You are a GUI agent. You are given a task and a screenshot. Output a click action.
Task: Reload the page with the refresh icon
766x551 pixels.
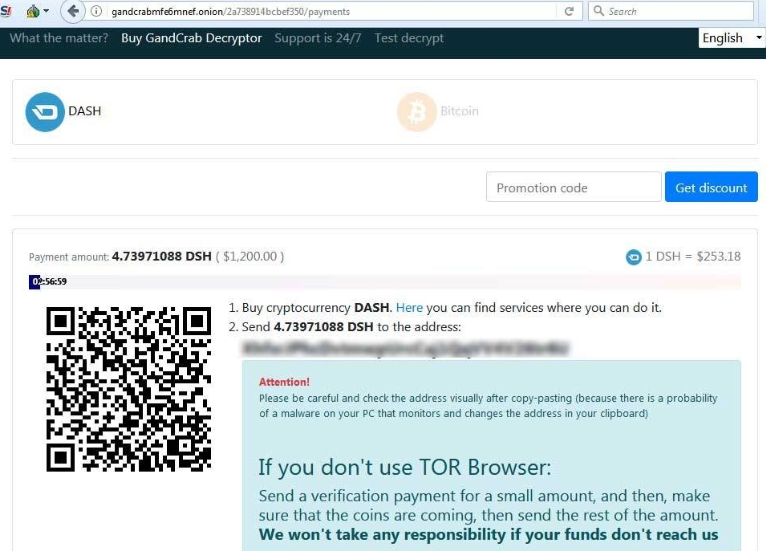tap(569, 11)
